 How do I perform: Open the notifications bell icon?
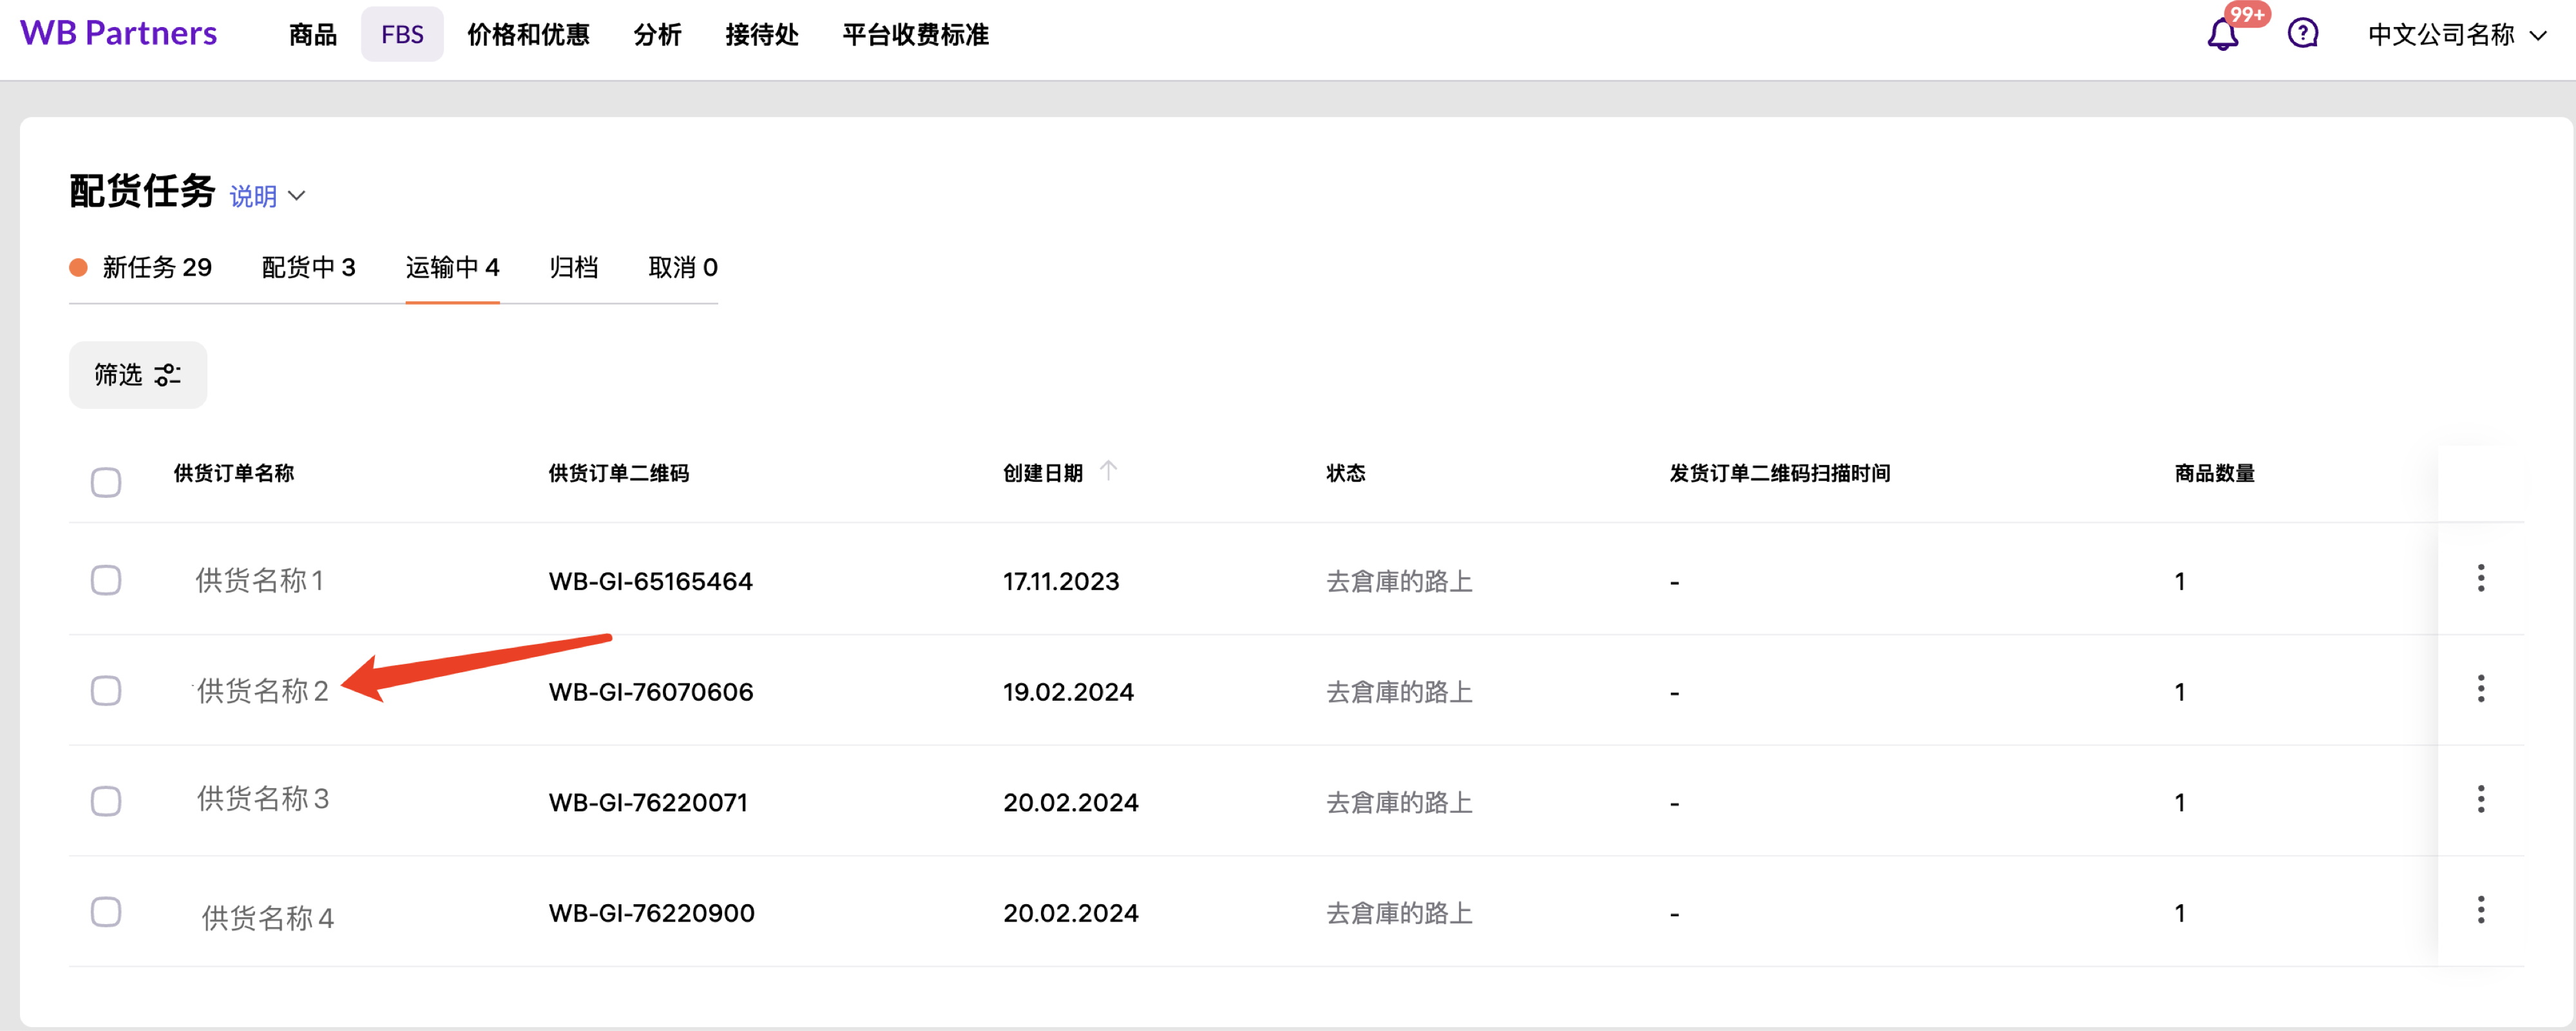[2222, 35]
